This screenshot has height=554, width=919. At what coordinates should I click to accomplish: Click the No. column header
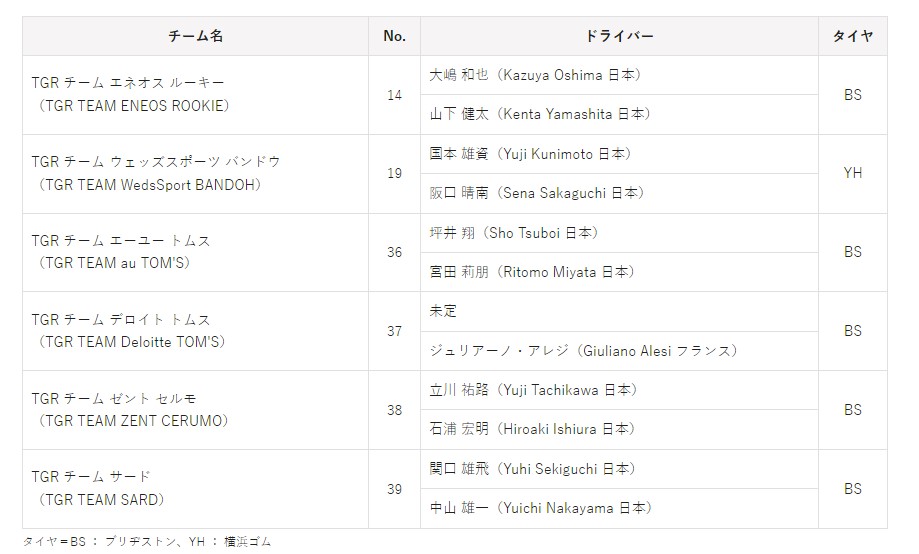point(394,36)
